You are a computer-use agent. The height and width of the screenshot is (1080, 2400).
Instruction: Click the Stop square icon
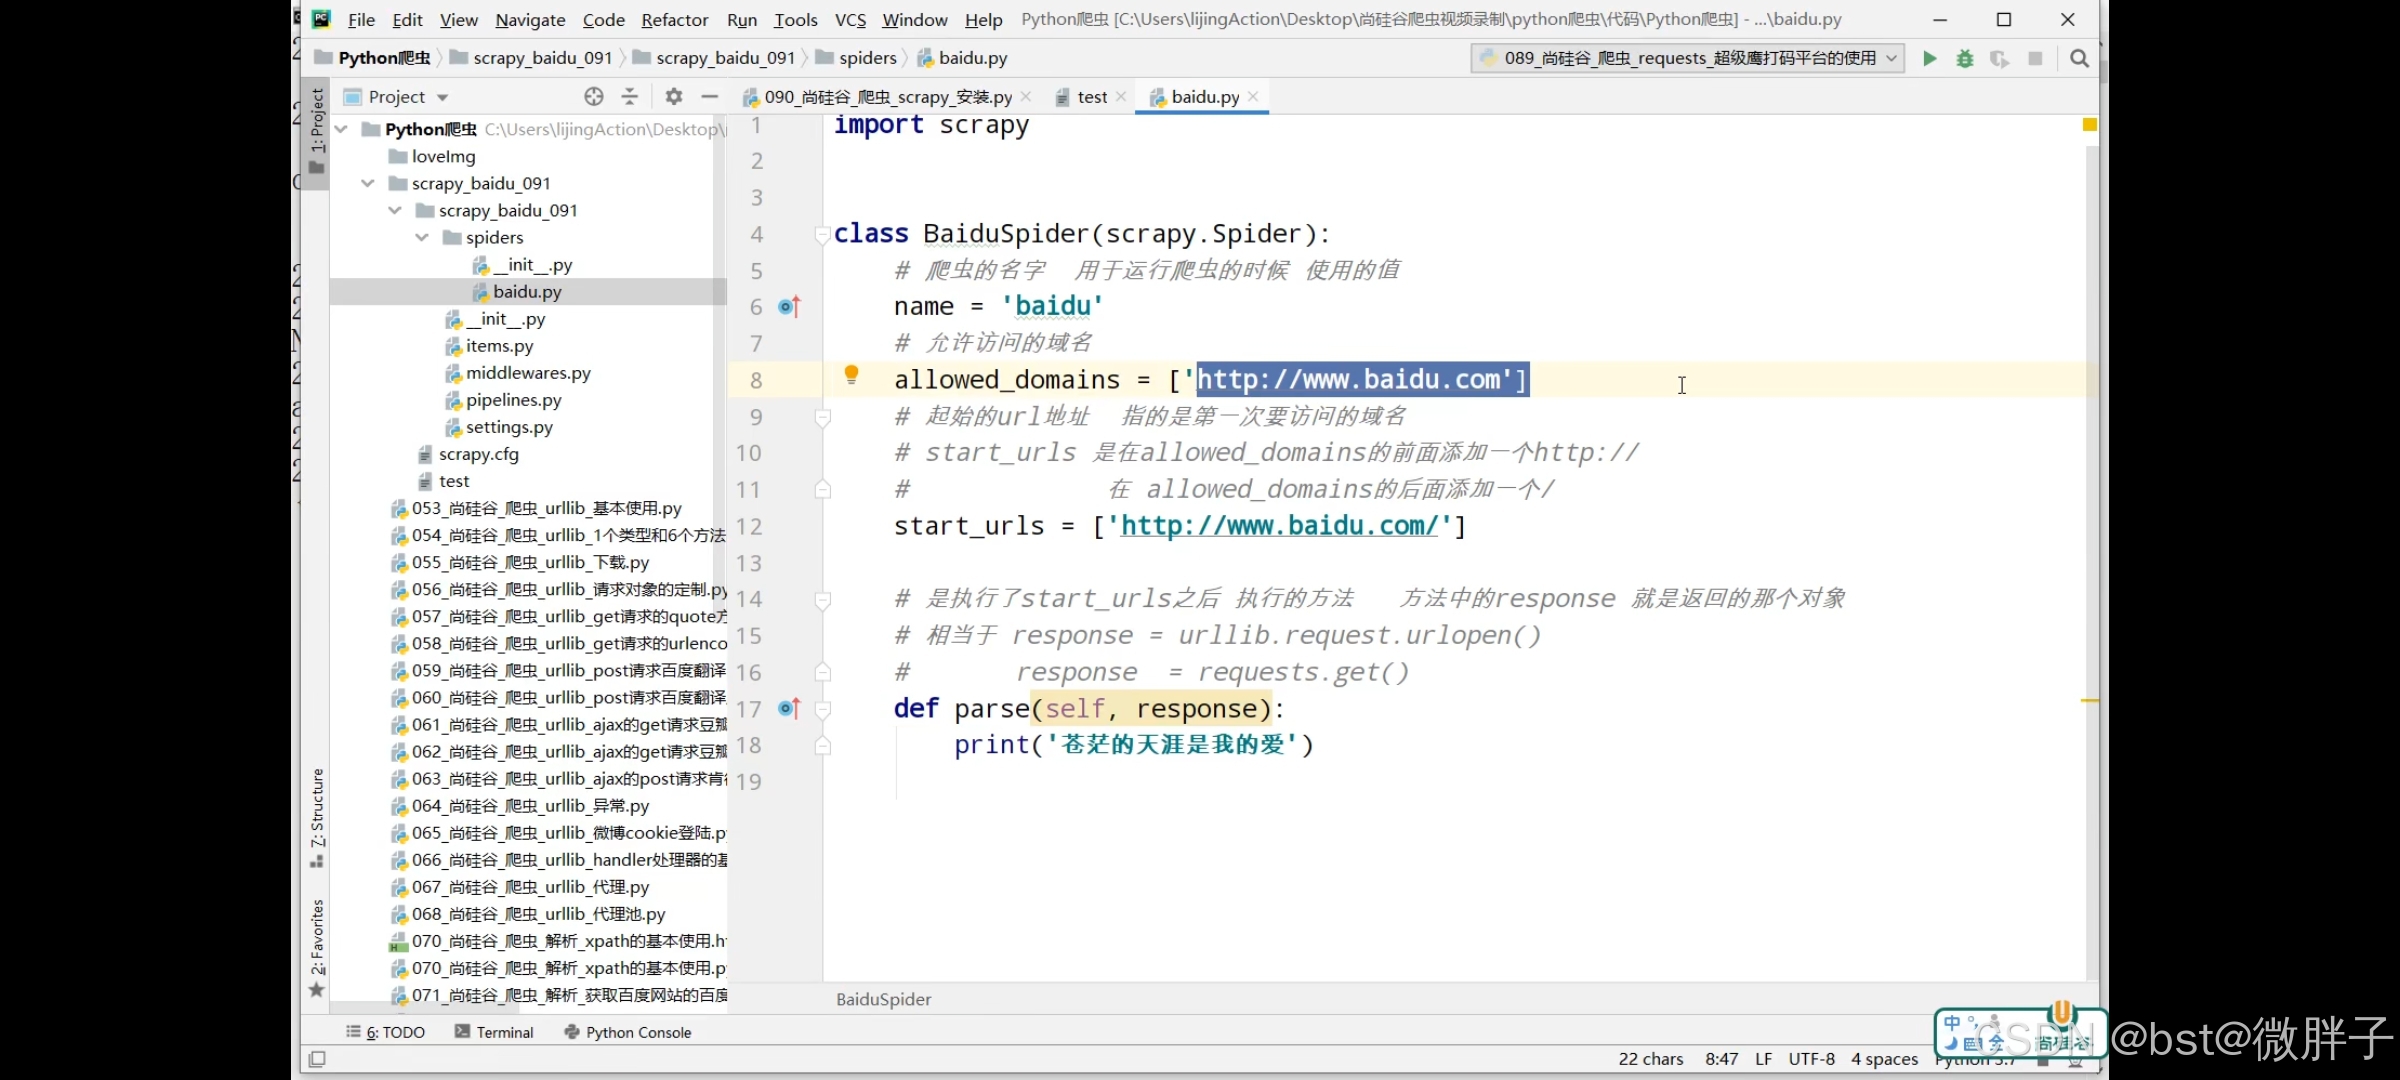click(2035, 58)
